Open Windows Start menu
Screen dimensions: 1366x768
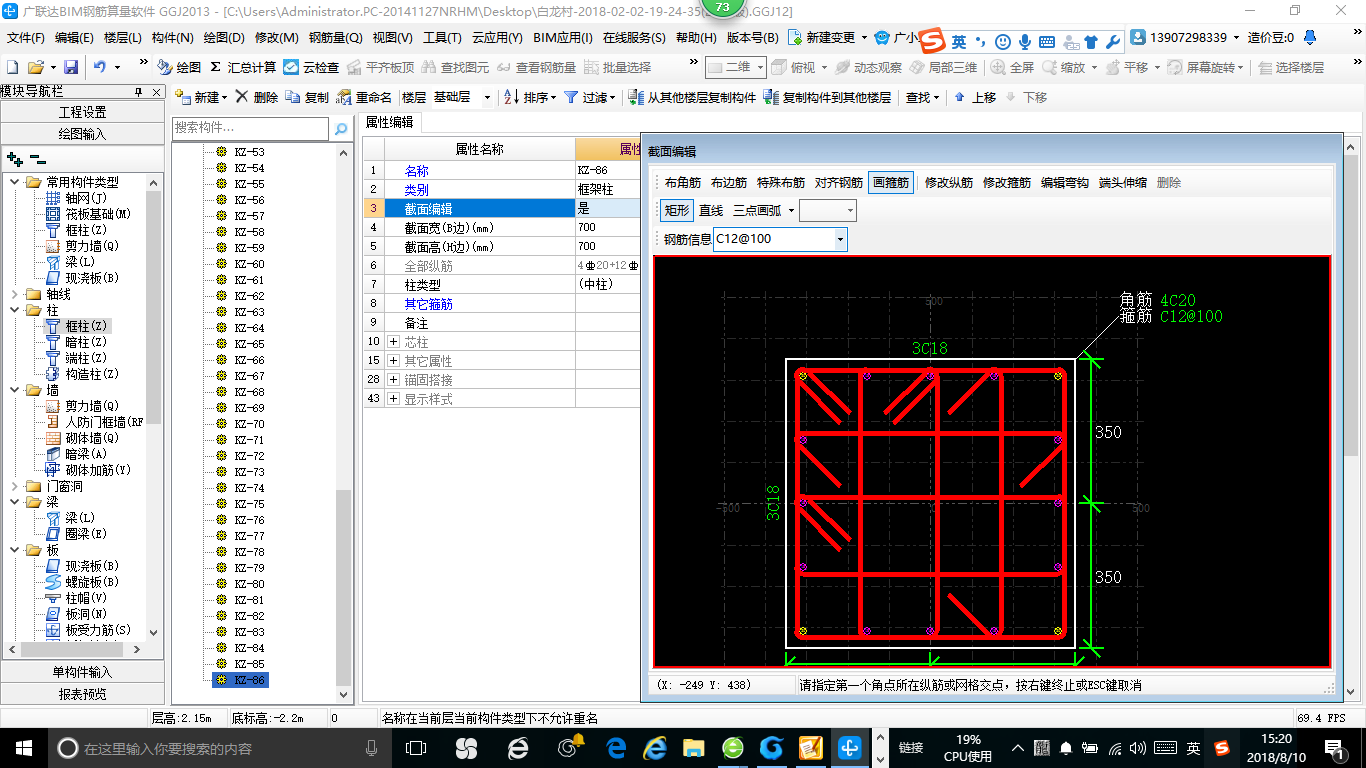(x=23, y=747)
